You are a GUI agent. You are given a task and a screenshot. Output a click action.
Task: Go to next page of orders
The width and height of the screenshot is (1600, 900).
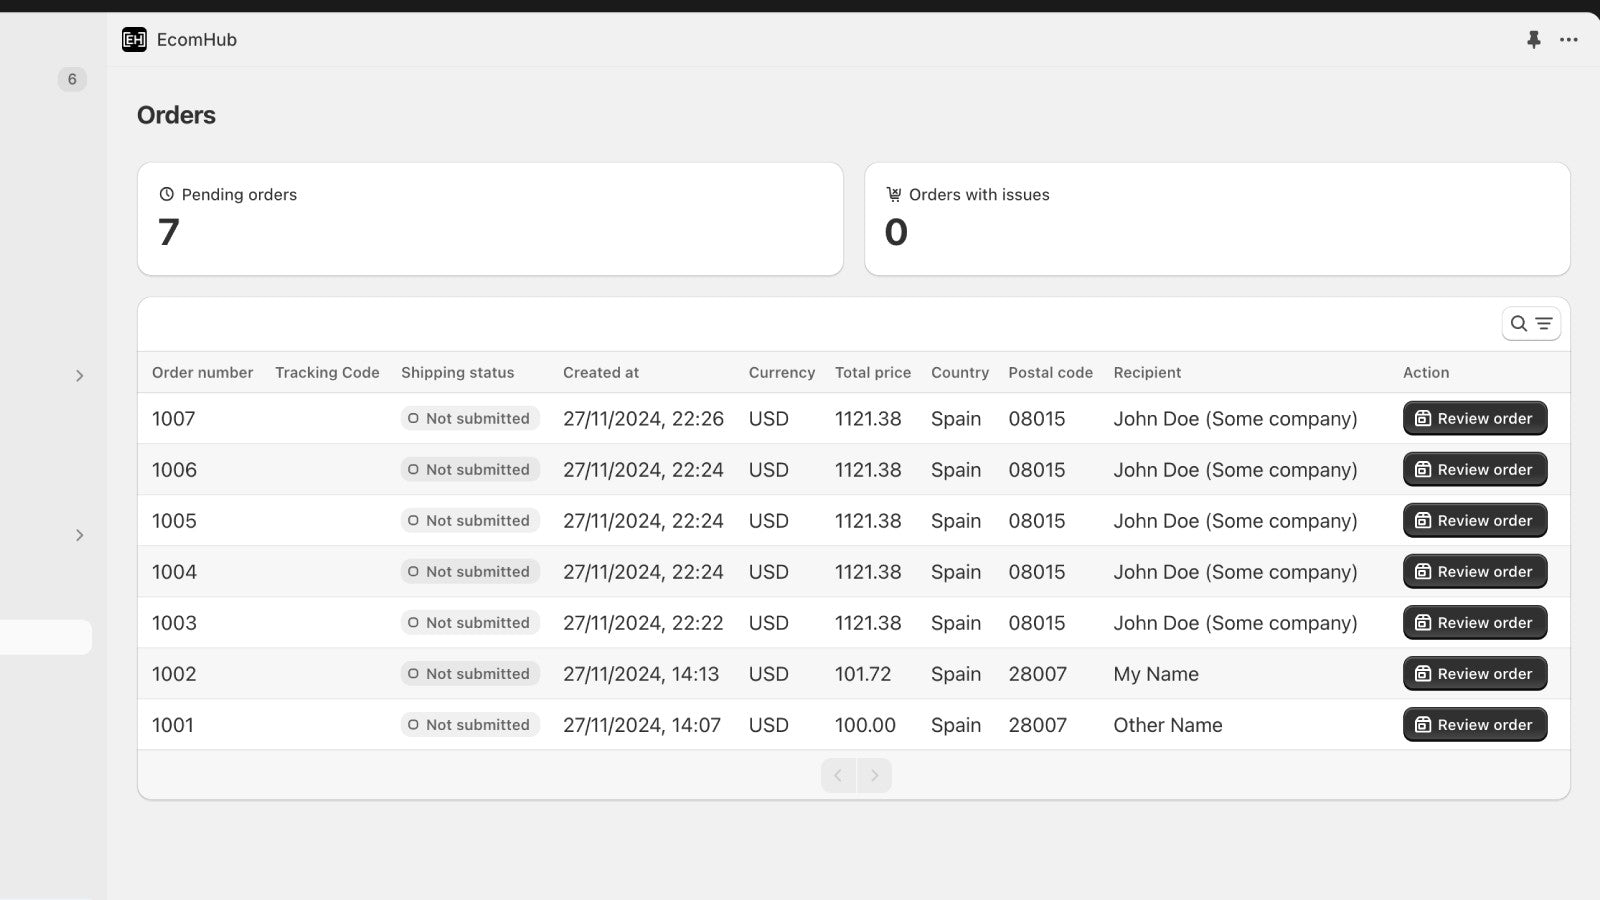(874, 776)
